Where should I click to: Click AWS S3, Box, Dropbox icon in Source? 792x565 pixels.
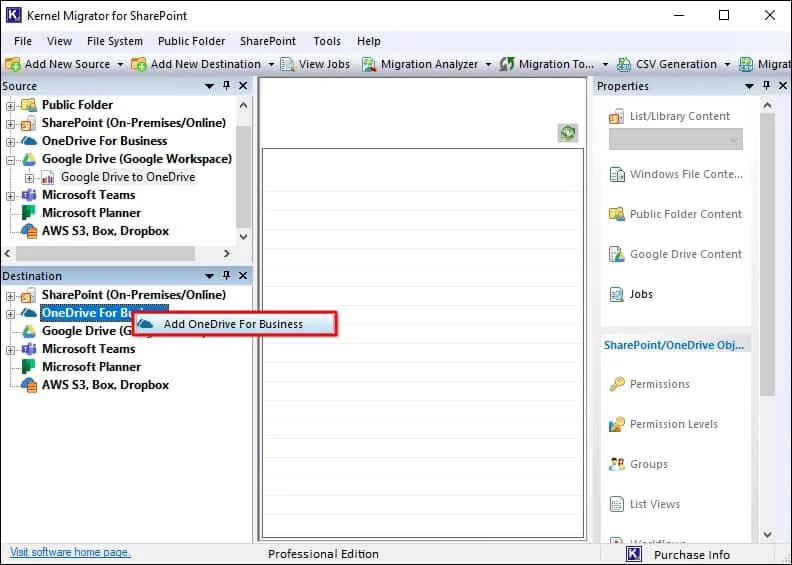(29, 231)
